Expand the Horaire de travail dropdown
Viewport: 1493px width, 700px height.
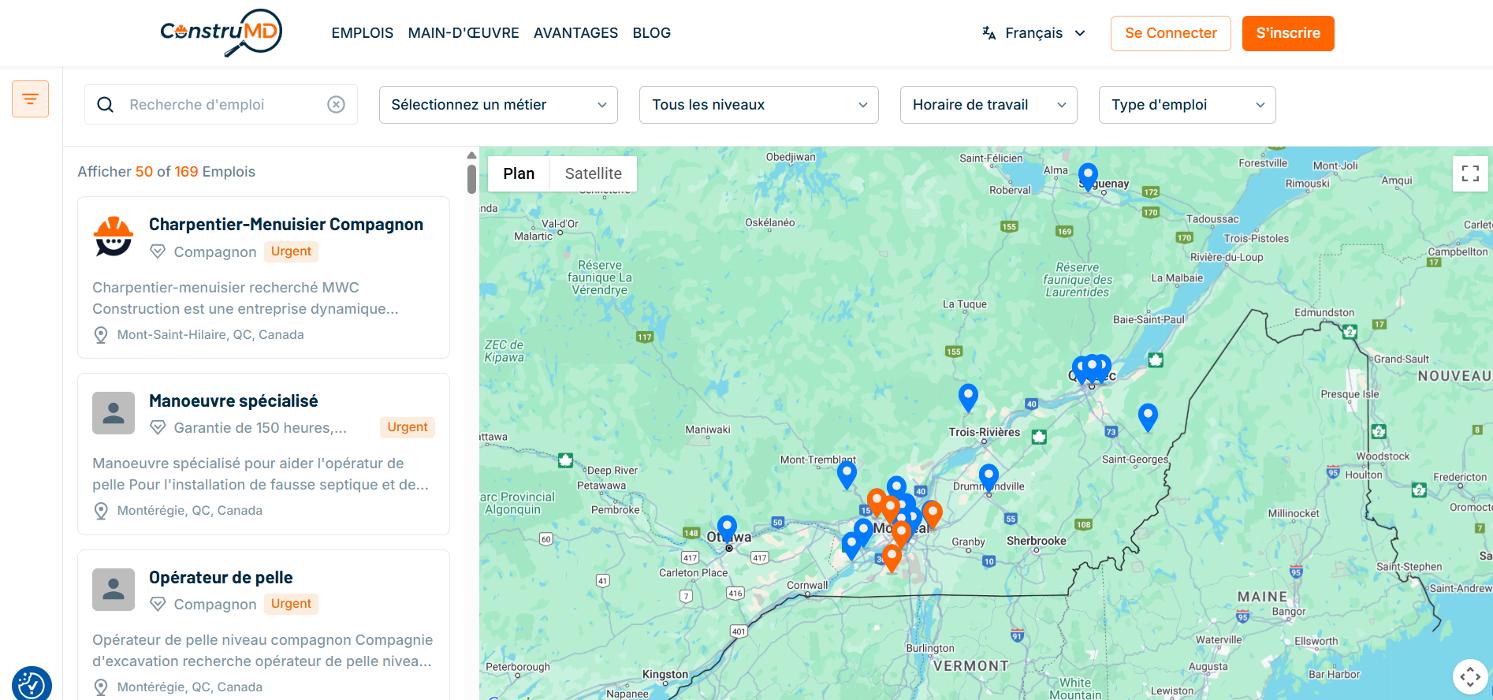[988, 105]
